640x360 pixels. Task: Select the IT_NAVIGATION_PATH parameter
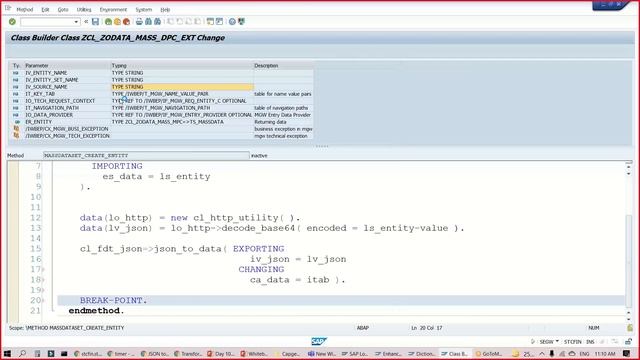(x=52, y=108)
